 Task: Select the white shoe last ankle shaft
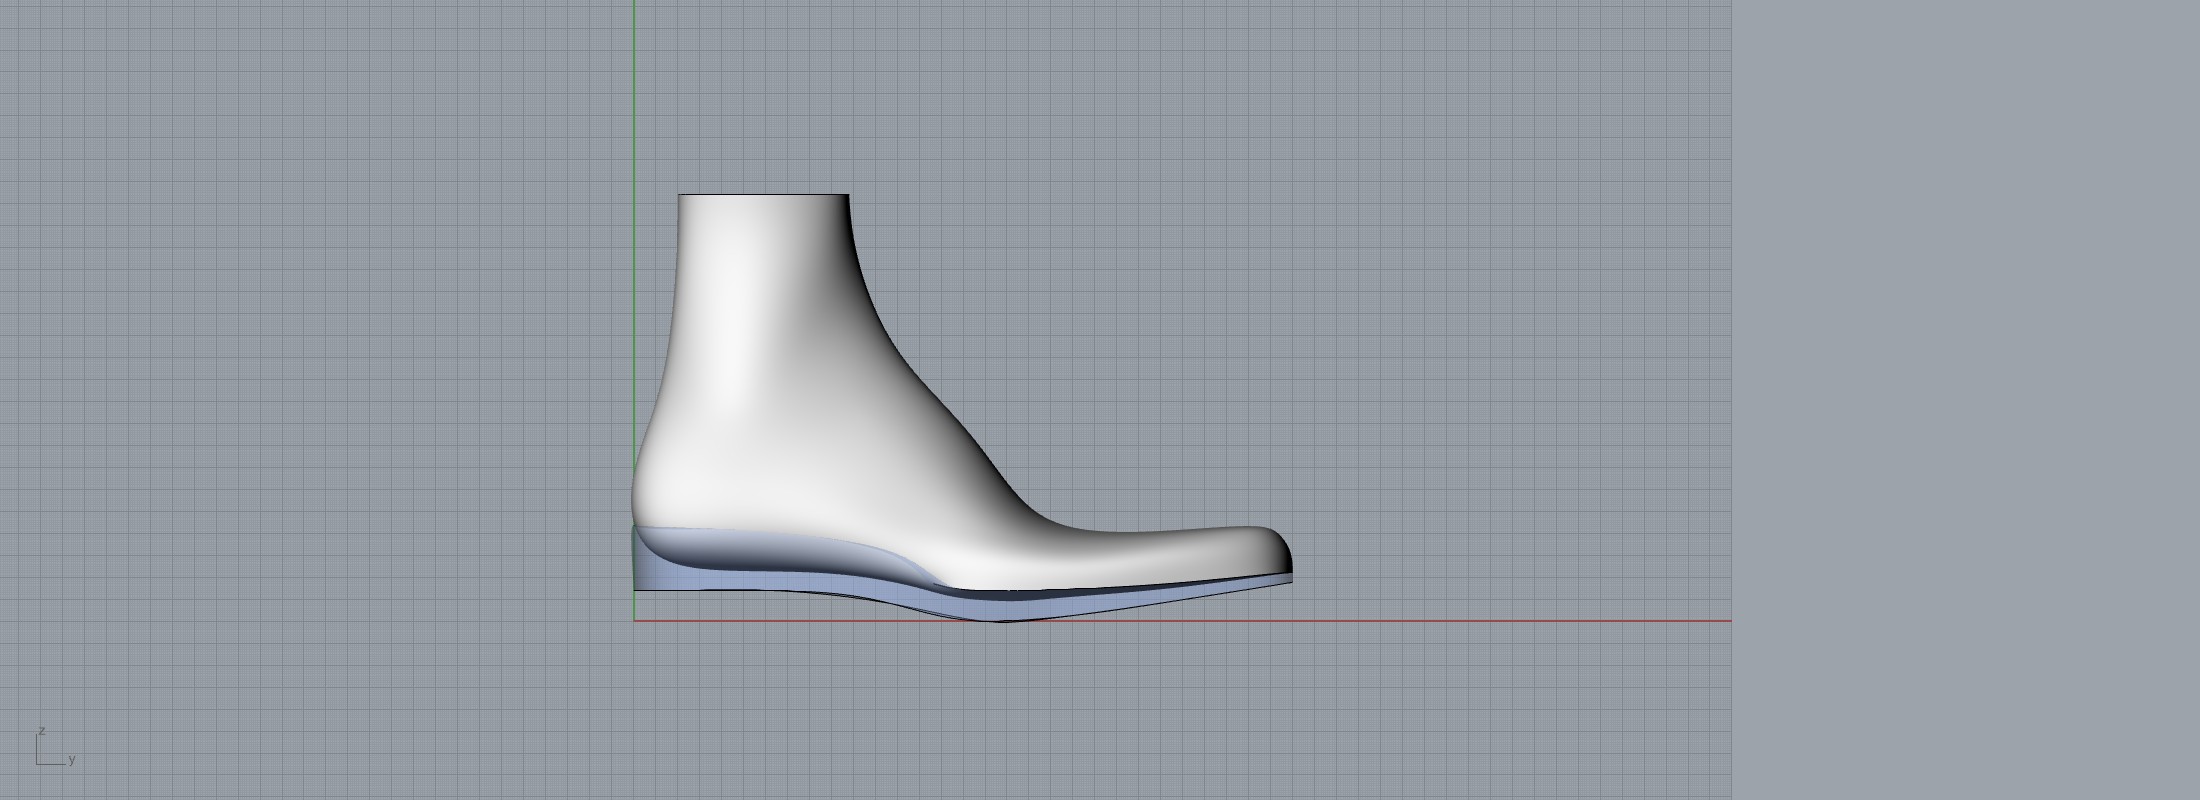pyautogui.click(x=760, y=300)
